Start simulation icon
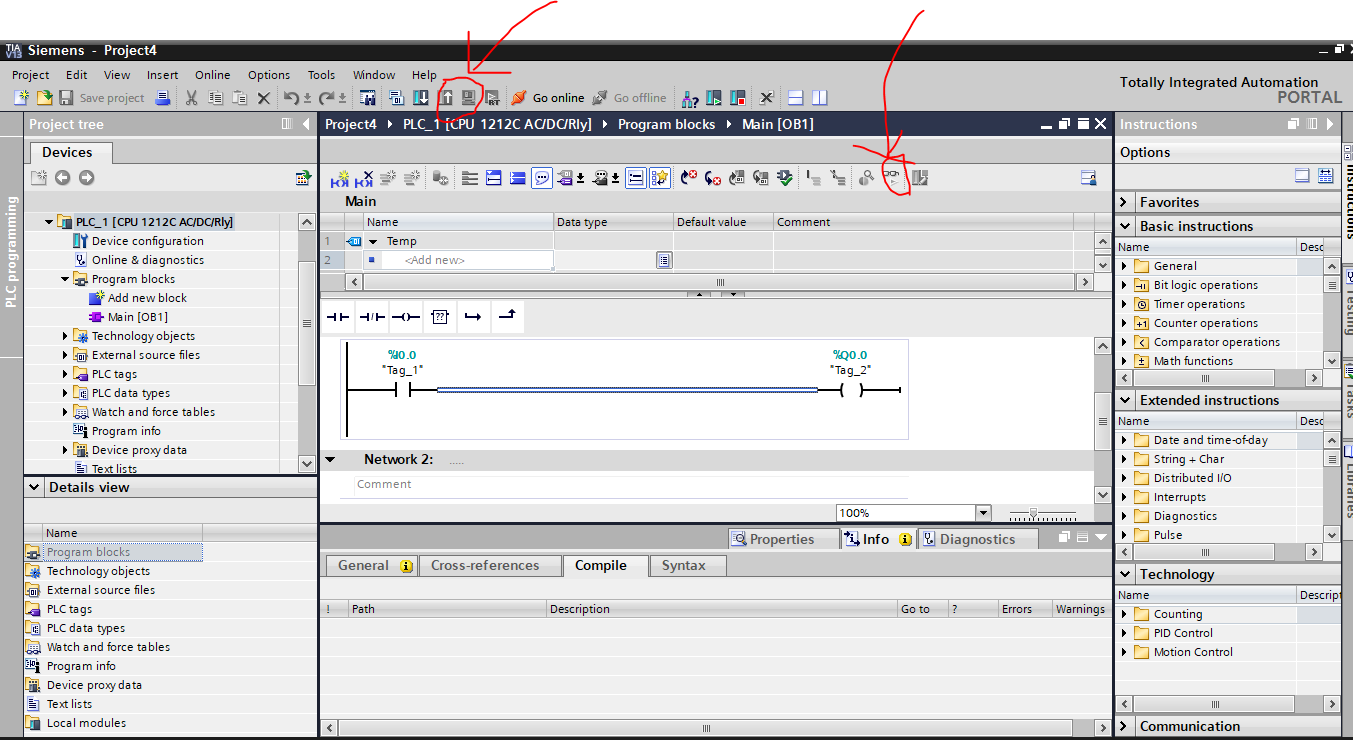This screenshot has height=740, width=1353. point(468,98)
